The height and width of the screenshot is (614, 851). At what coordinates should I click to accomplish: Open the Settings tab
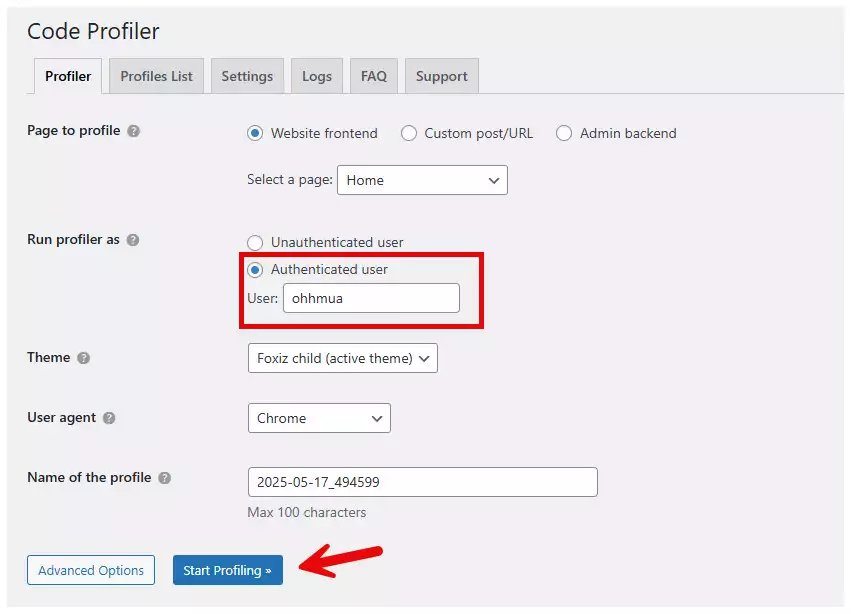[247, 76]
